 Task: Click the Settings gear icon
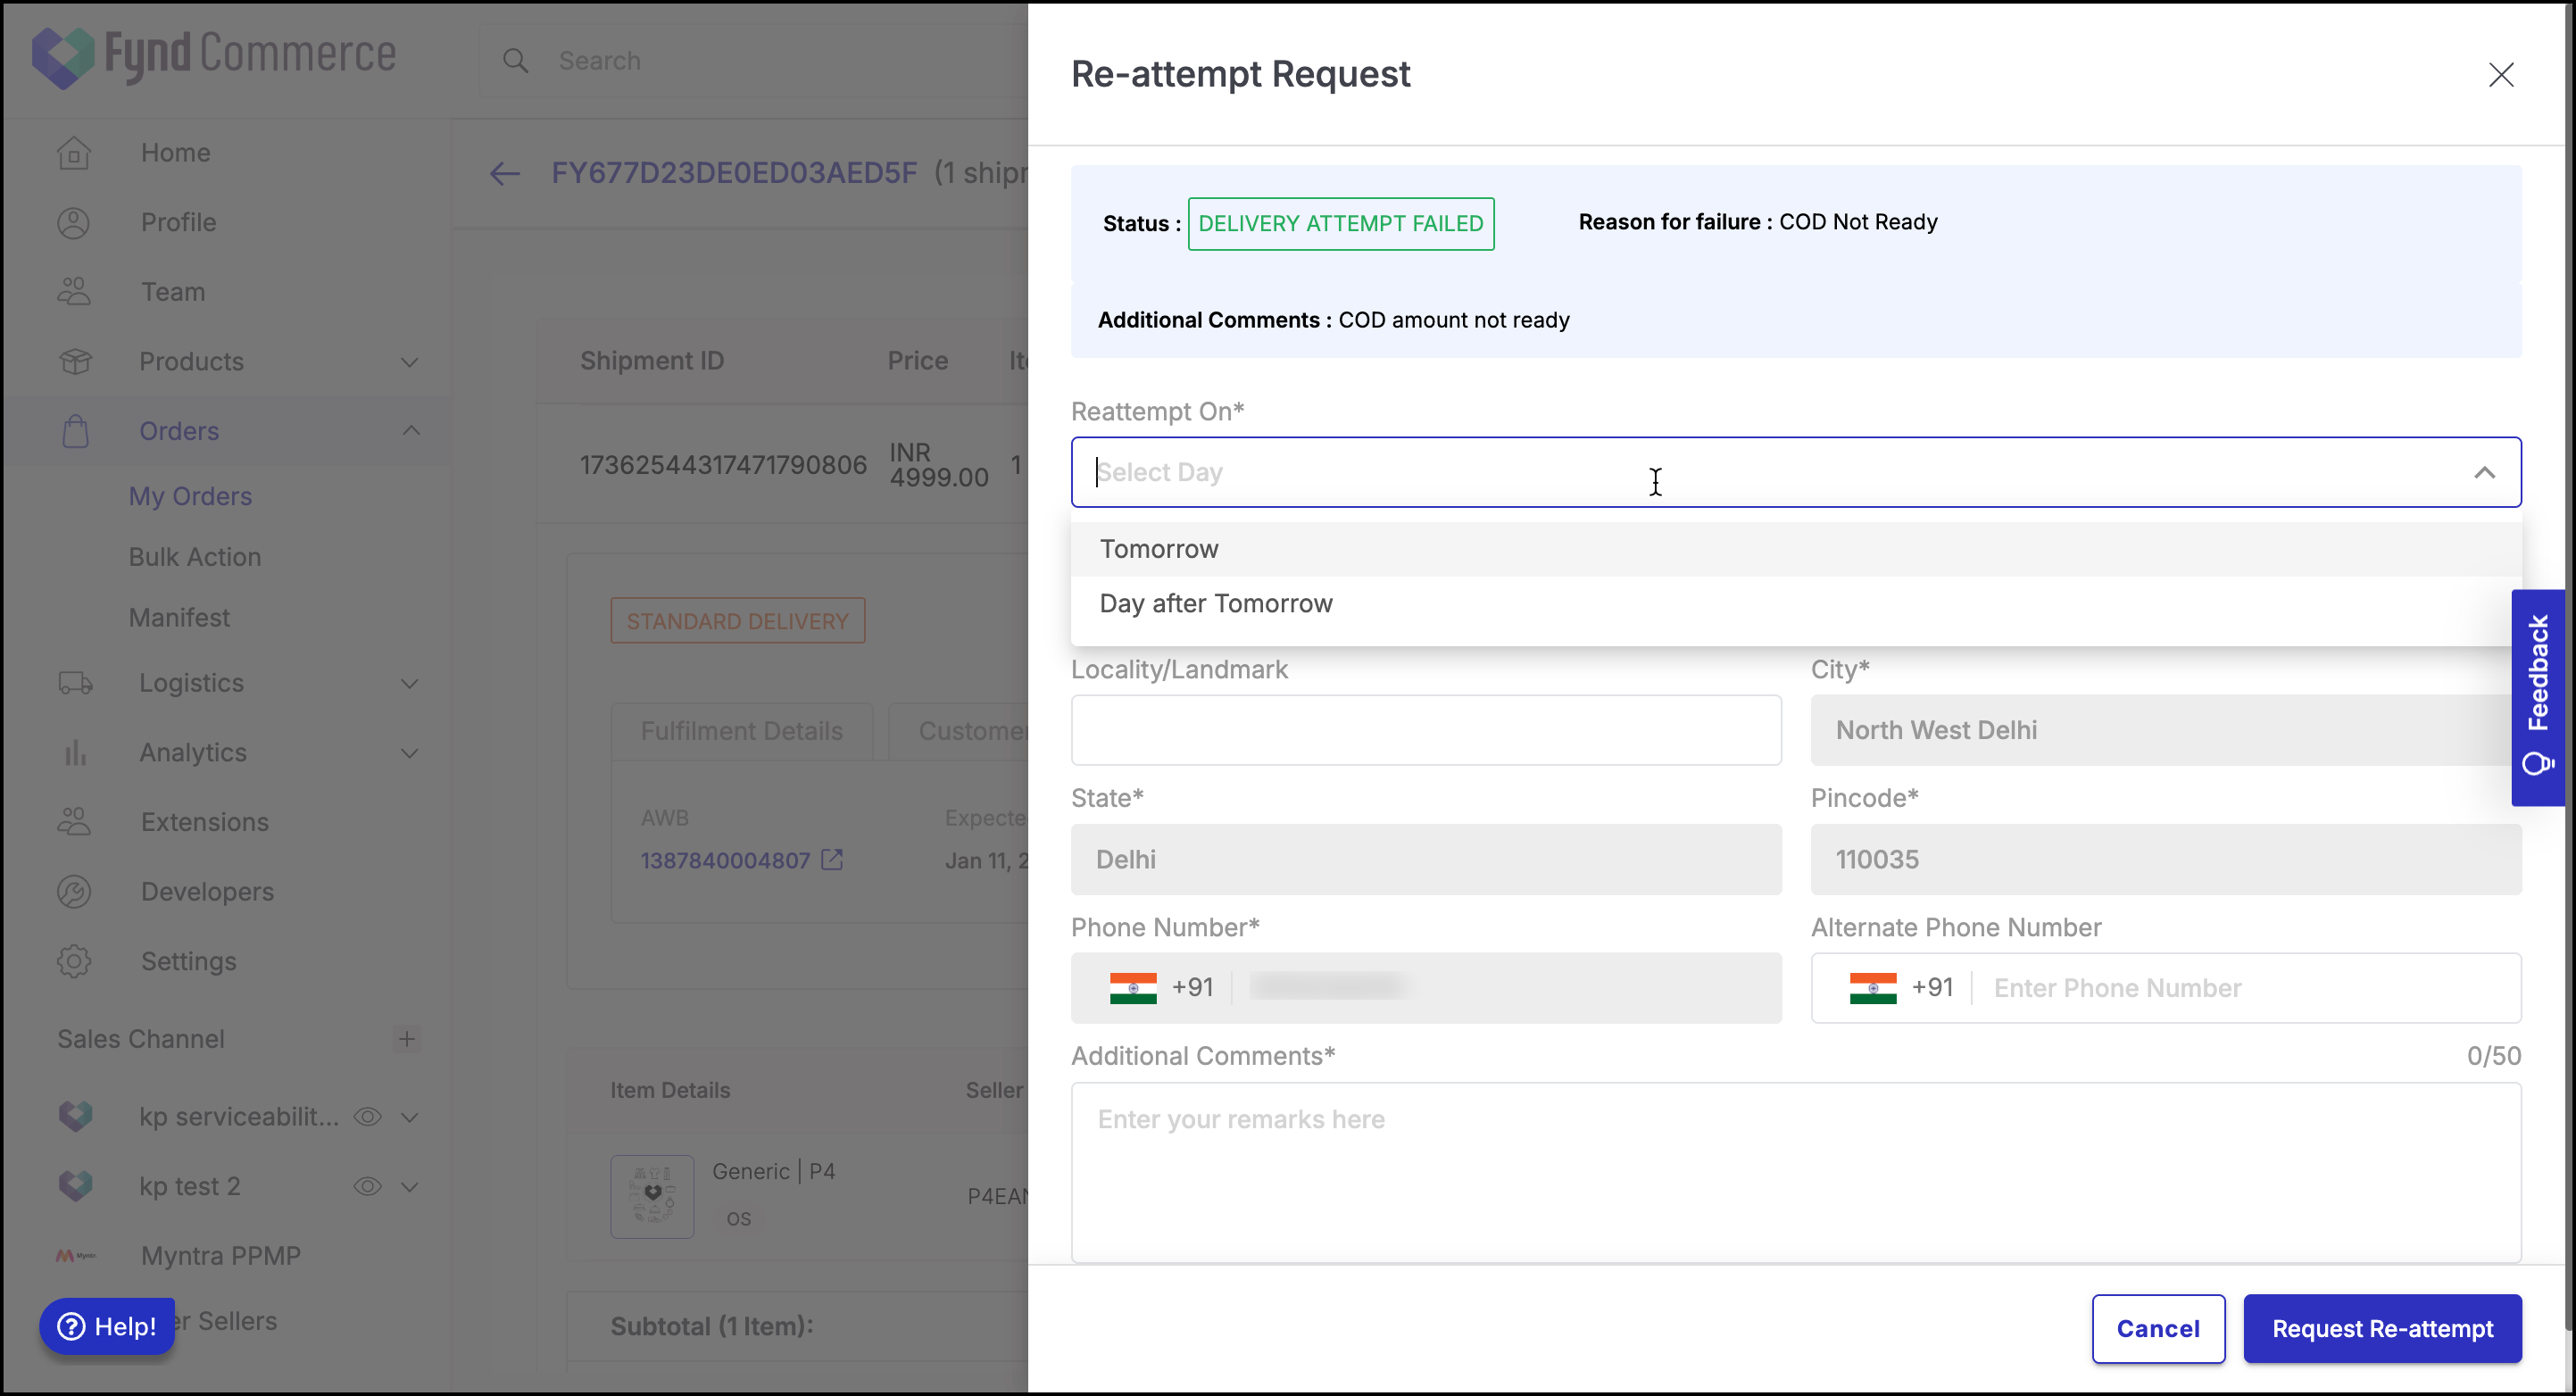tap(75, 961)
